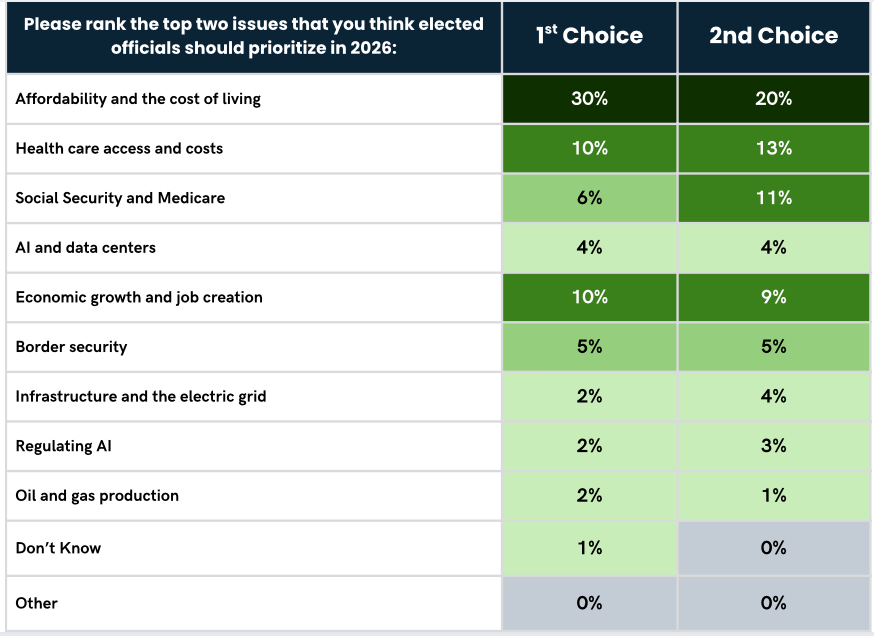Select the survey question header cell
The height and width of the screenshot is (636, 874).
click(x=254, y=37)
